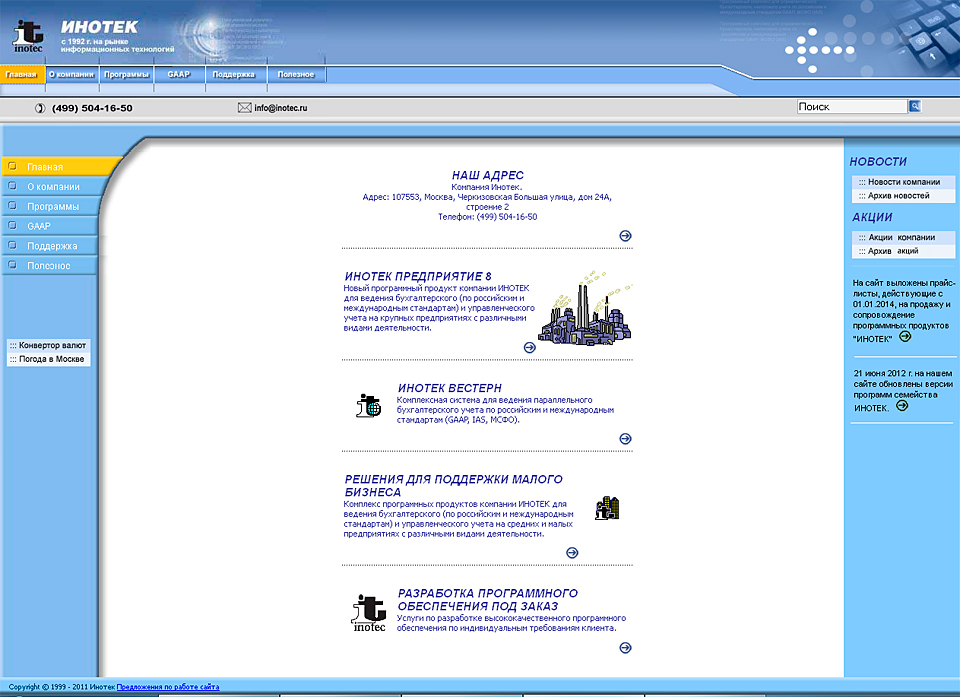Viewport: 960px width, 697px height.
Task: Open the Архив акций link
Action: point(903,251)
